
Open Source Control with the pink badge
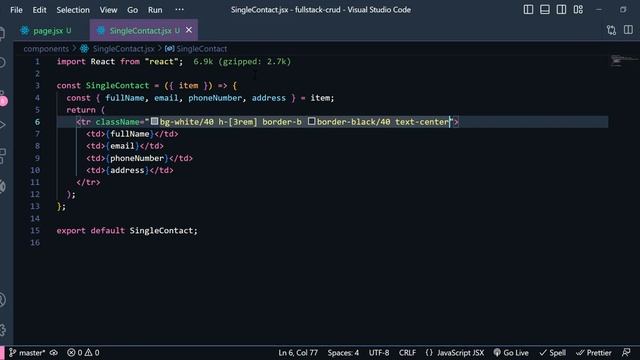pyautogui.click(x=3, y=98)
